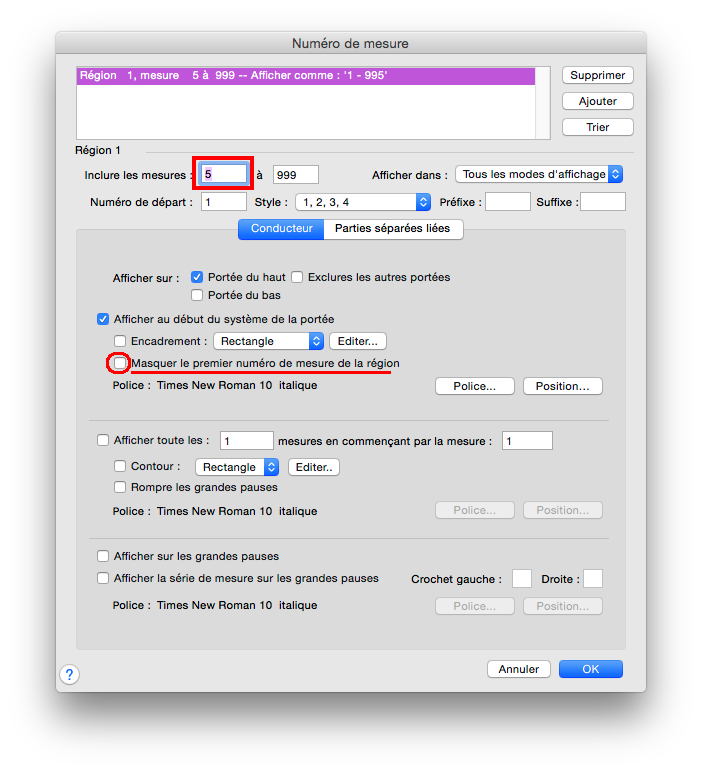Switch to Parties séparées liées tab
Viewport: 702px width, 772px height.
click(393, 229)
